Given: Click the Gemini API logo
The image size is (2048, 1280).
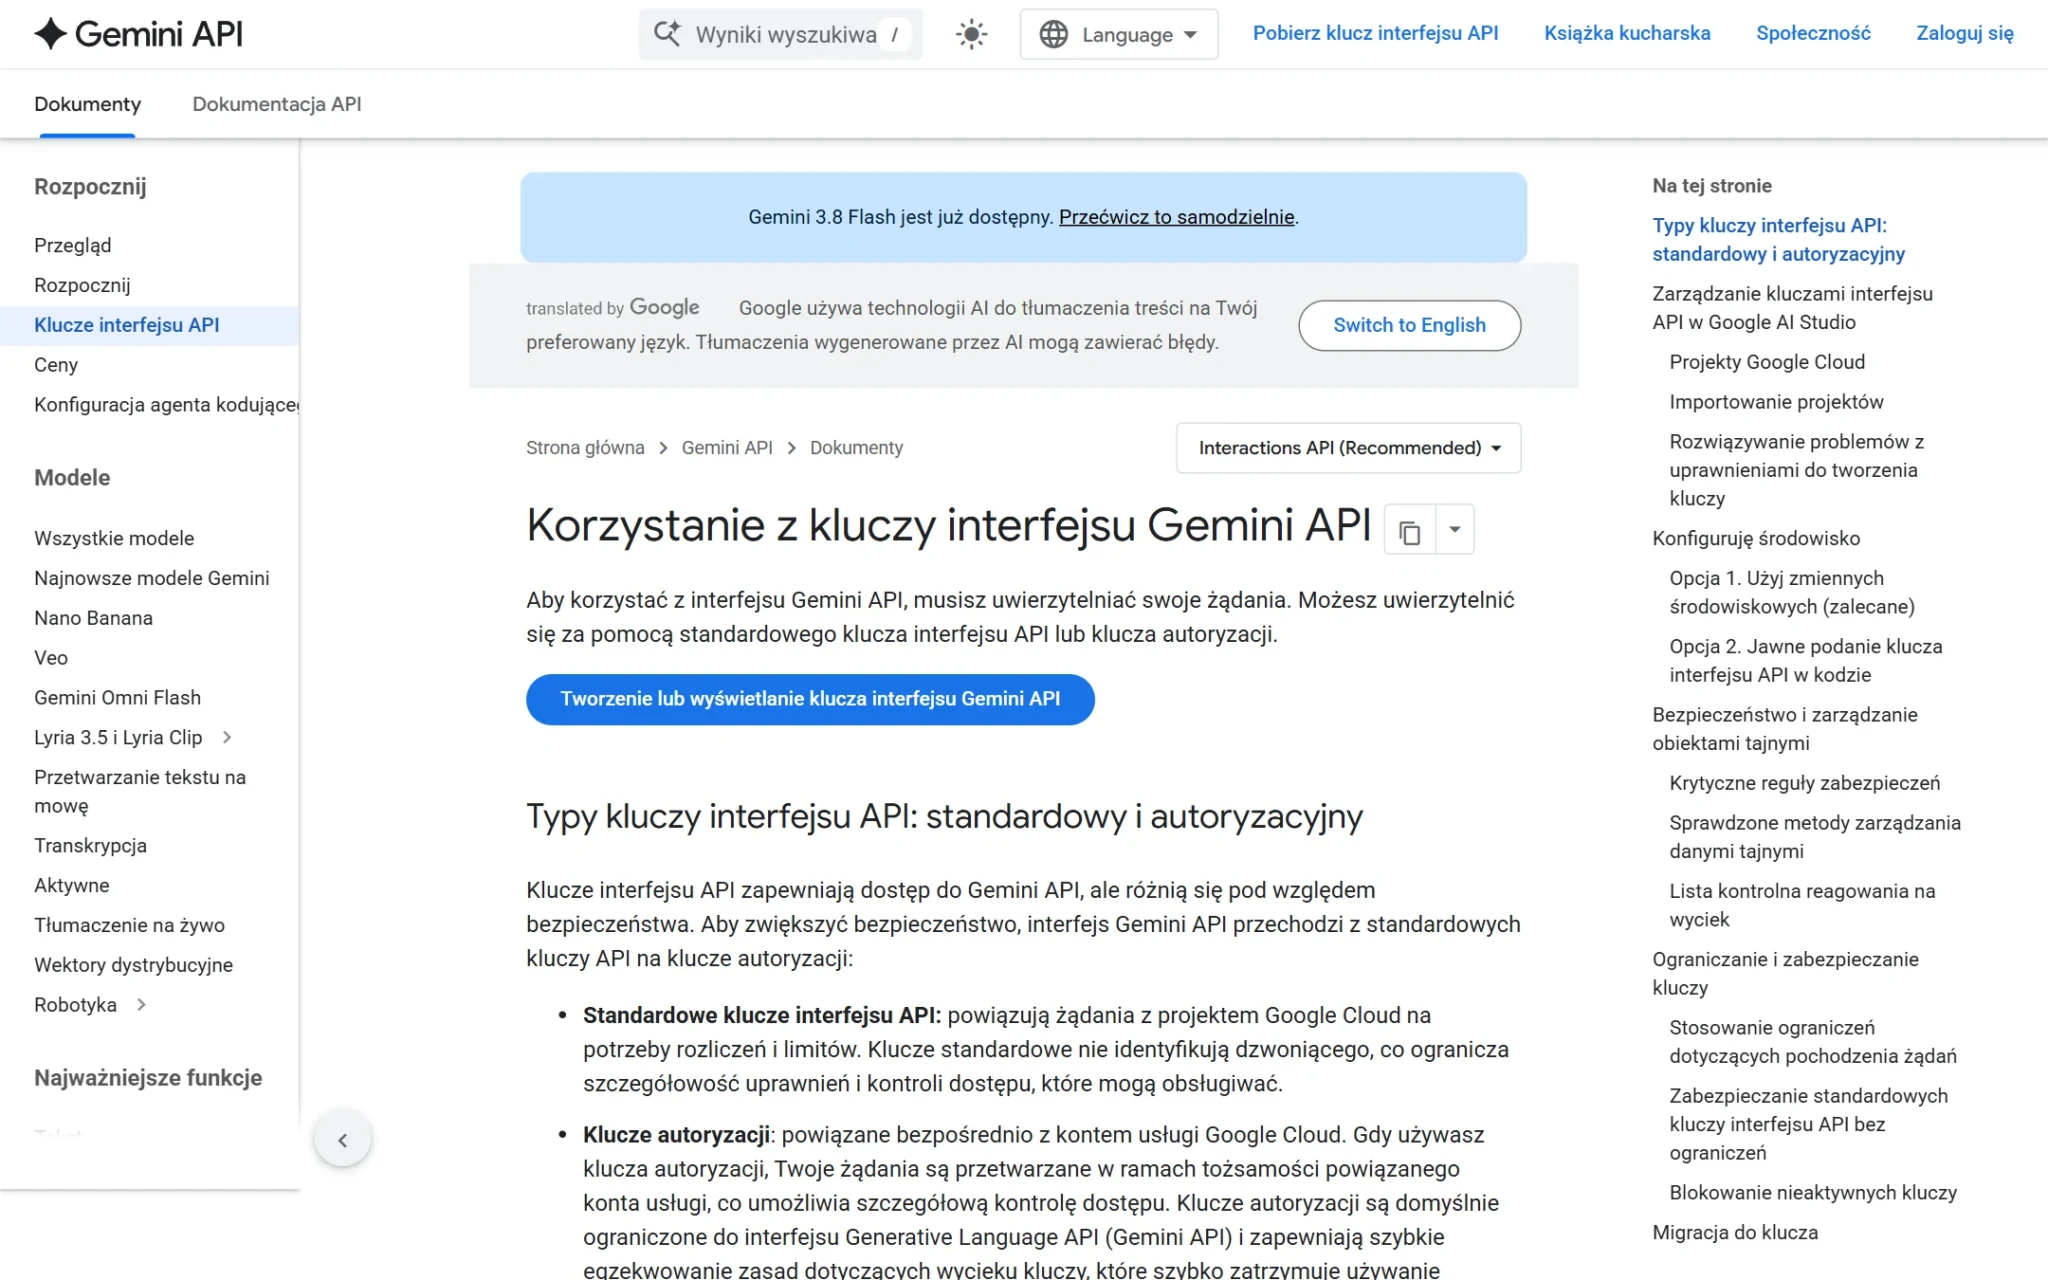Looking at the screenshot, I should click(x=139, y=34).
